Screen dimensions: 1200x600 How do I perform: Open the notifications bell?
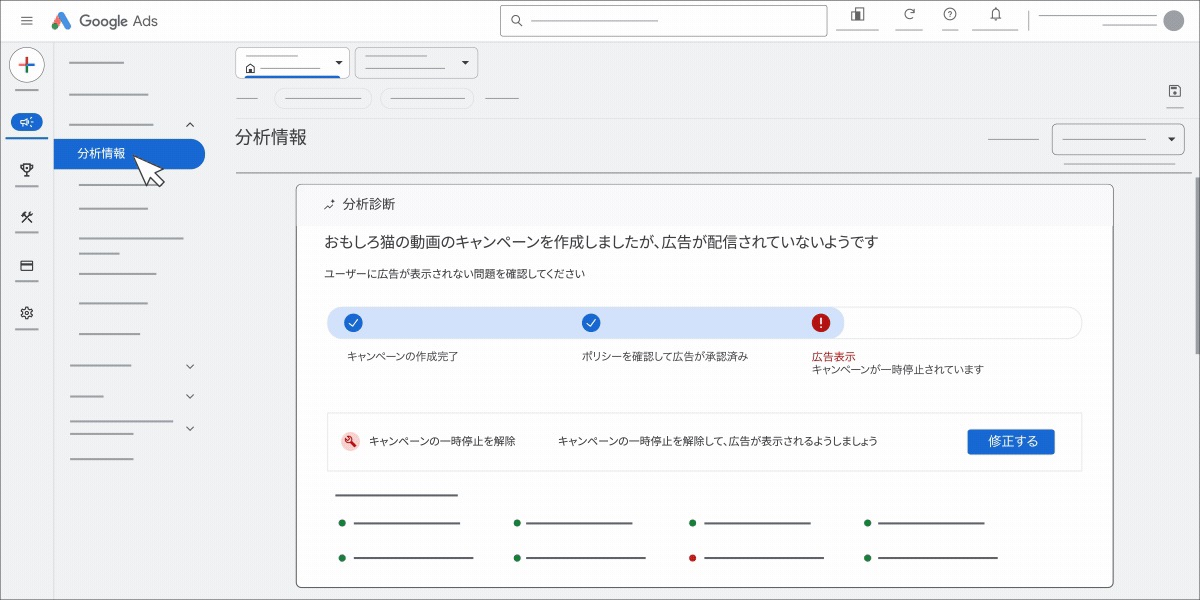pyautogui.click(x=994, y=16)
